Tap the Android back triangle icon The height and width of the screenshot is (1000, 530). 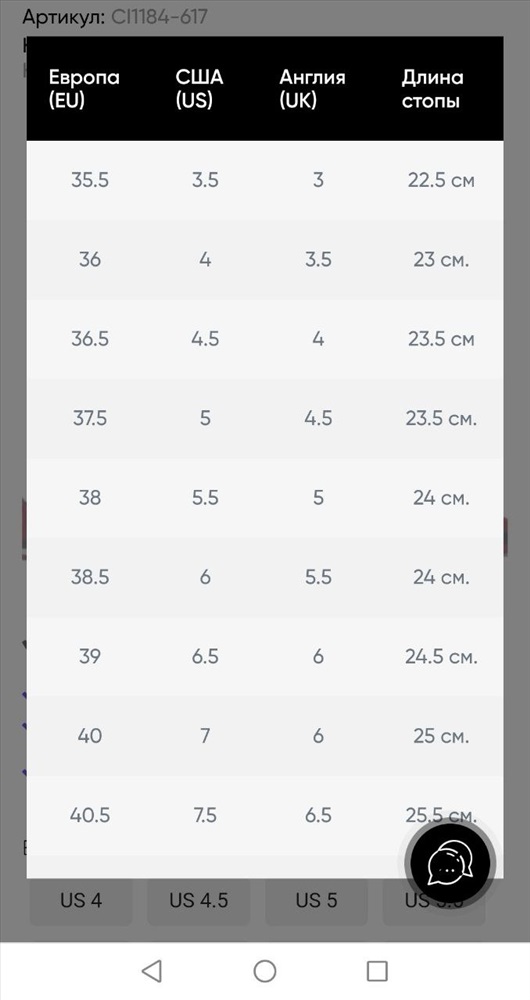tap(152, 971)
